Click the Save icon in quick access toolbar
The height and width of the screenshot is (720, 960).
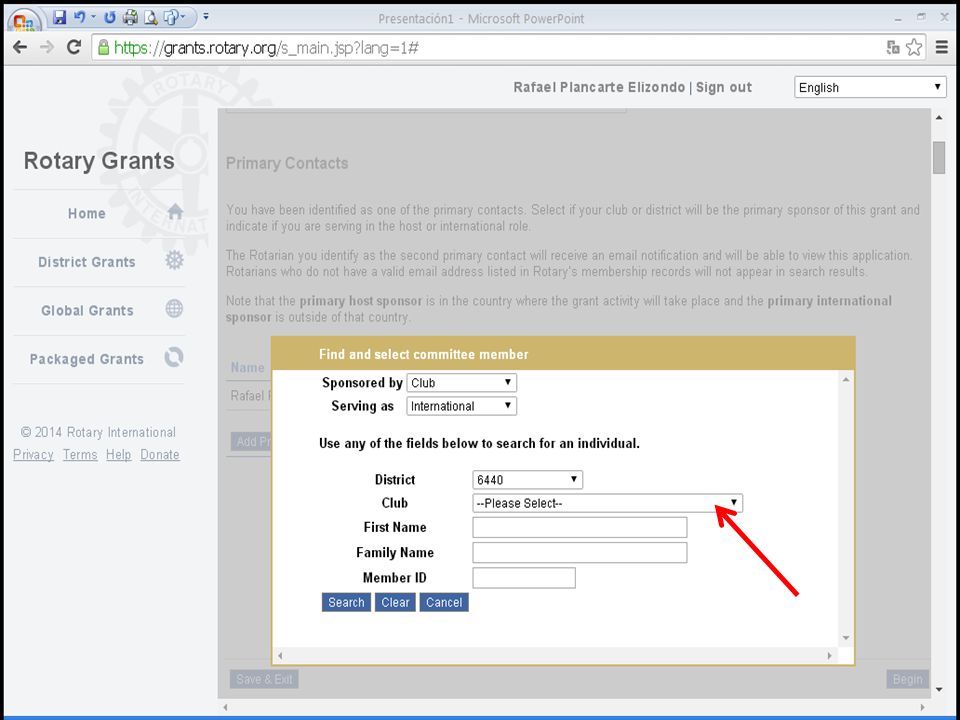click(59, 17)
